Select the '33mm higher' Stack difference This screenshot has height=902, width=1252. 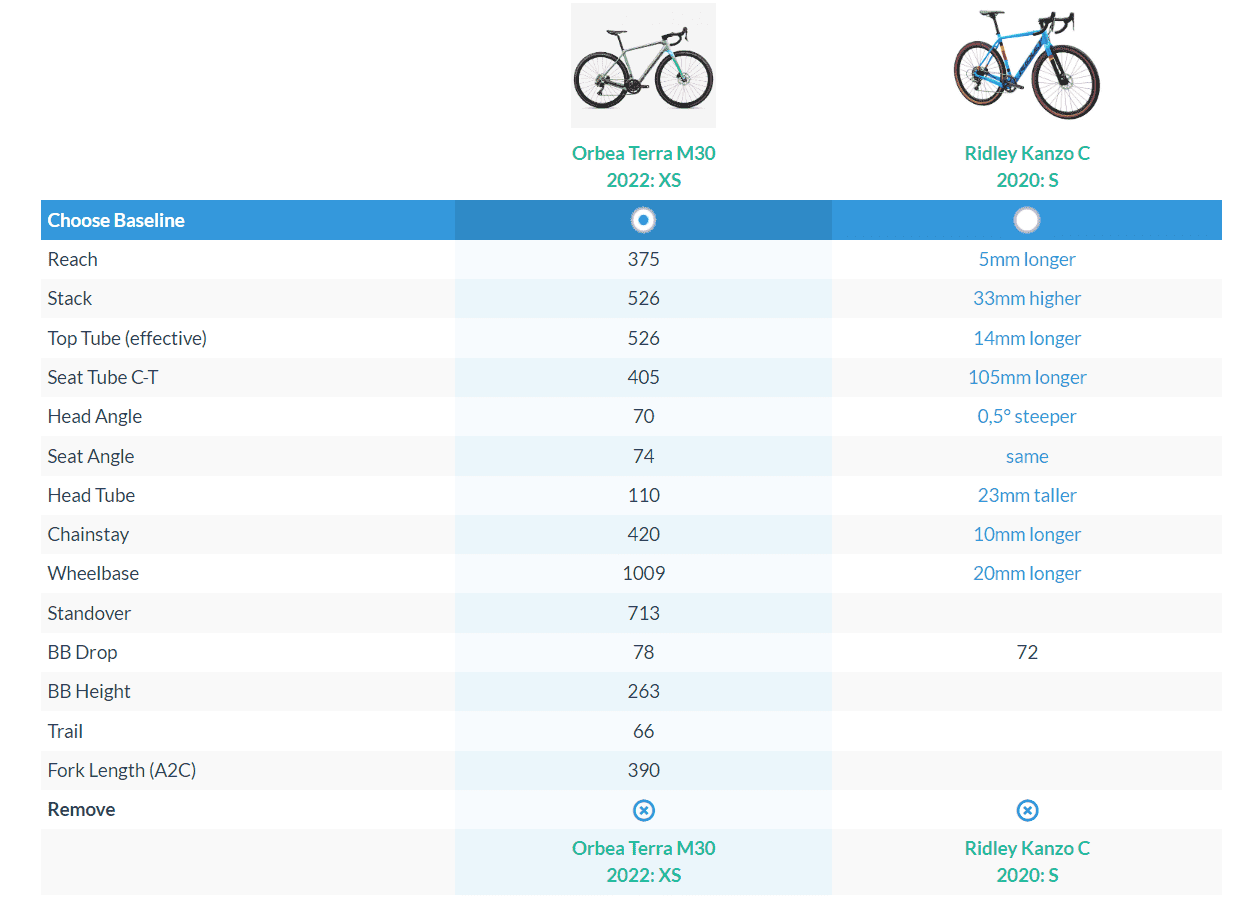pyautogui.click(x=1027, y=298)
